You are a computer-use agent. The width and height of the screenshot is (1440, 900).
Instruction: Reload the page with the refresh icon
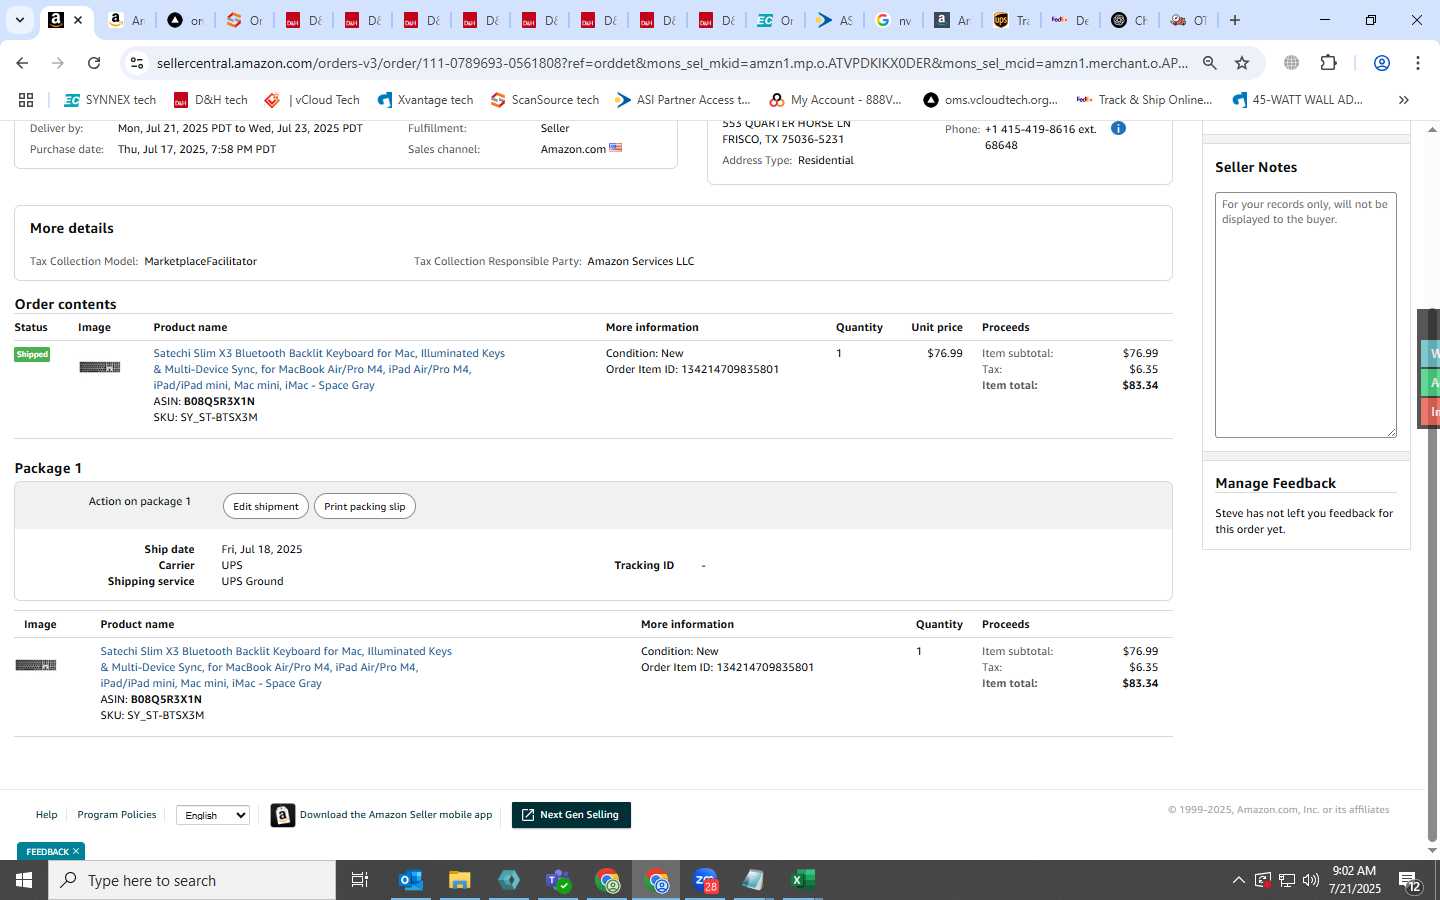94,63
